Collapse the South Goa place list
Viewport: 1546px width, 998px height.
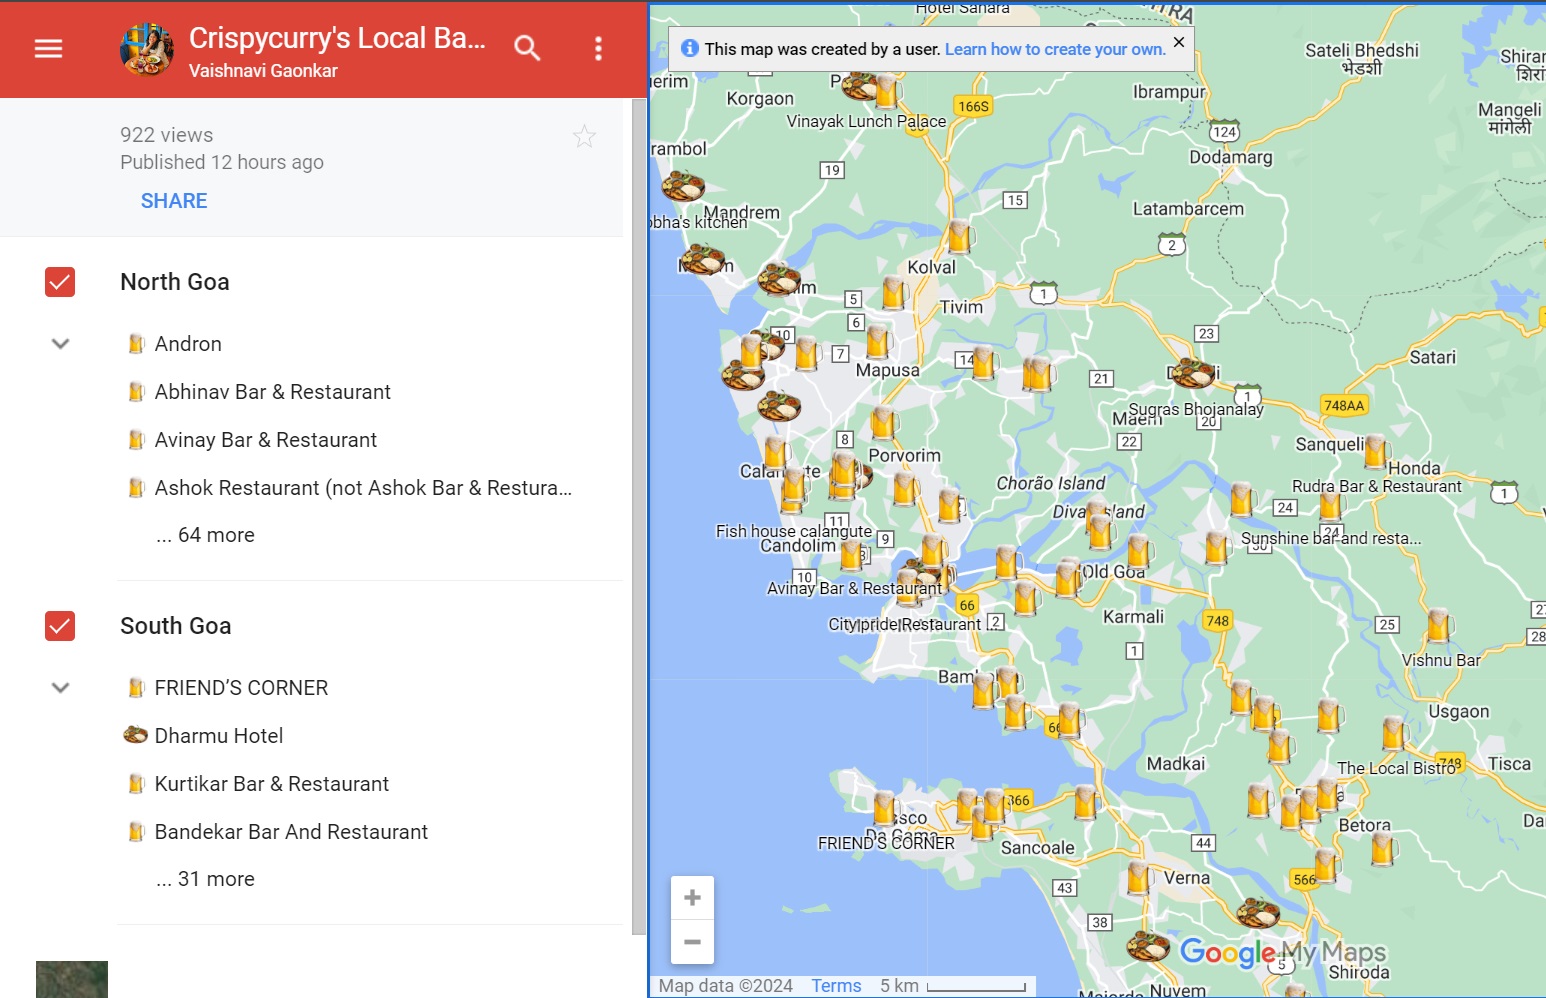click(60, 688)
